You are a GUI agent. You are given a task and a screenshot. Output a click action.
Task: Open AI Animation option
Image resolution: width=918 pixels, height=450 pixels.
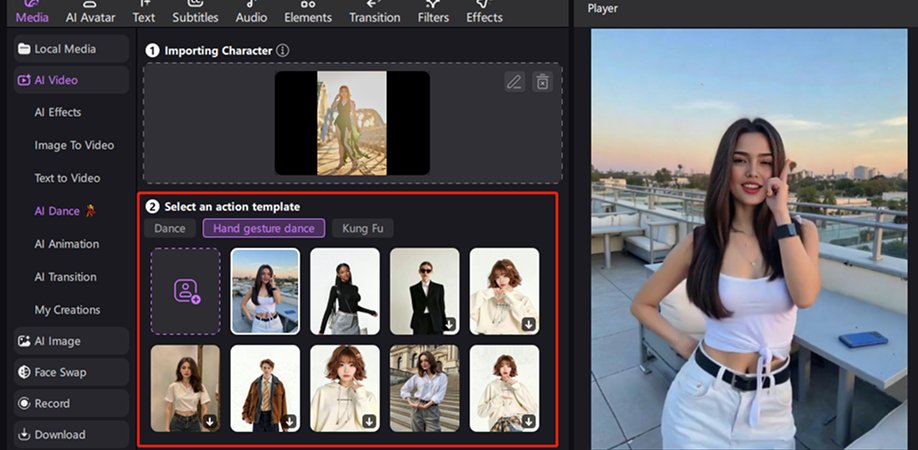coord(66,244)
